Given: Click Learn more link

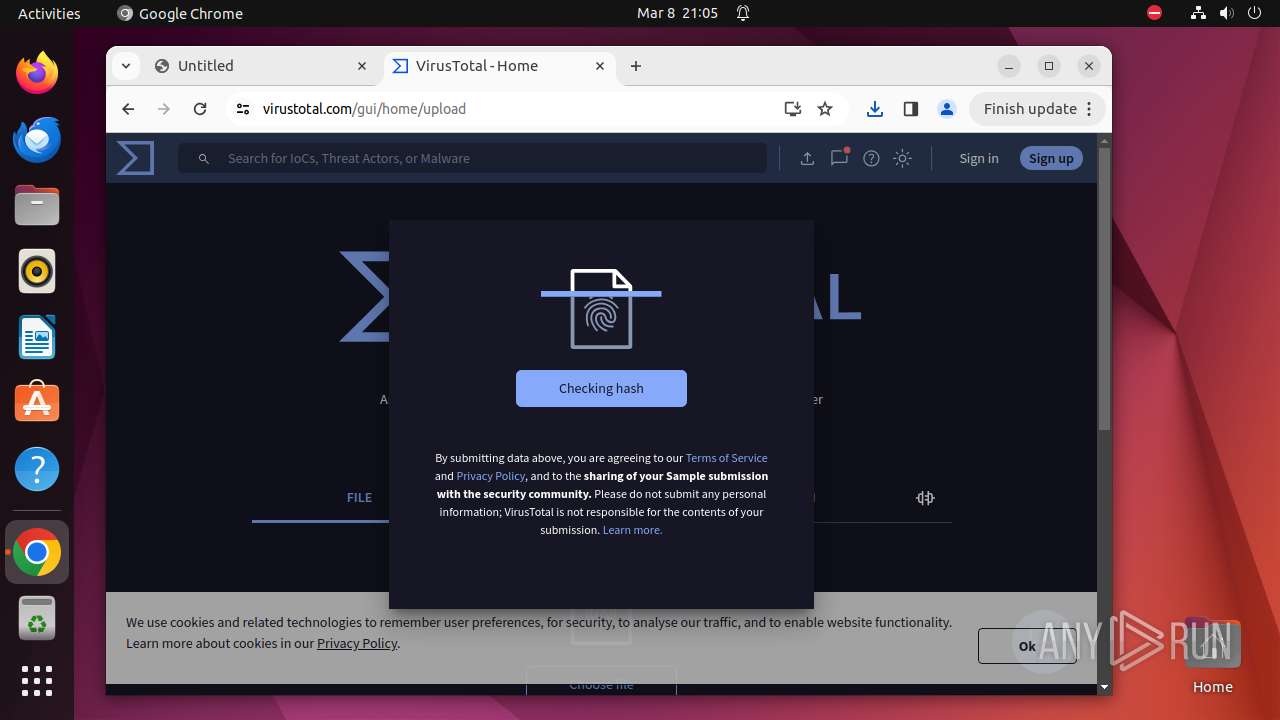Looking at the screenshot, I should pos(632,530).
